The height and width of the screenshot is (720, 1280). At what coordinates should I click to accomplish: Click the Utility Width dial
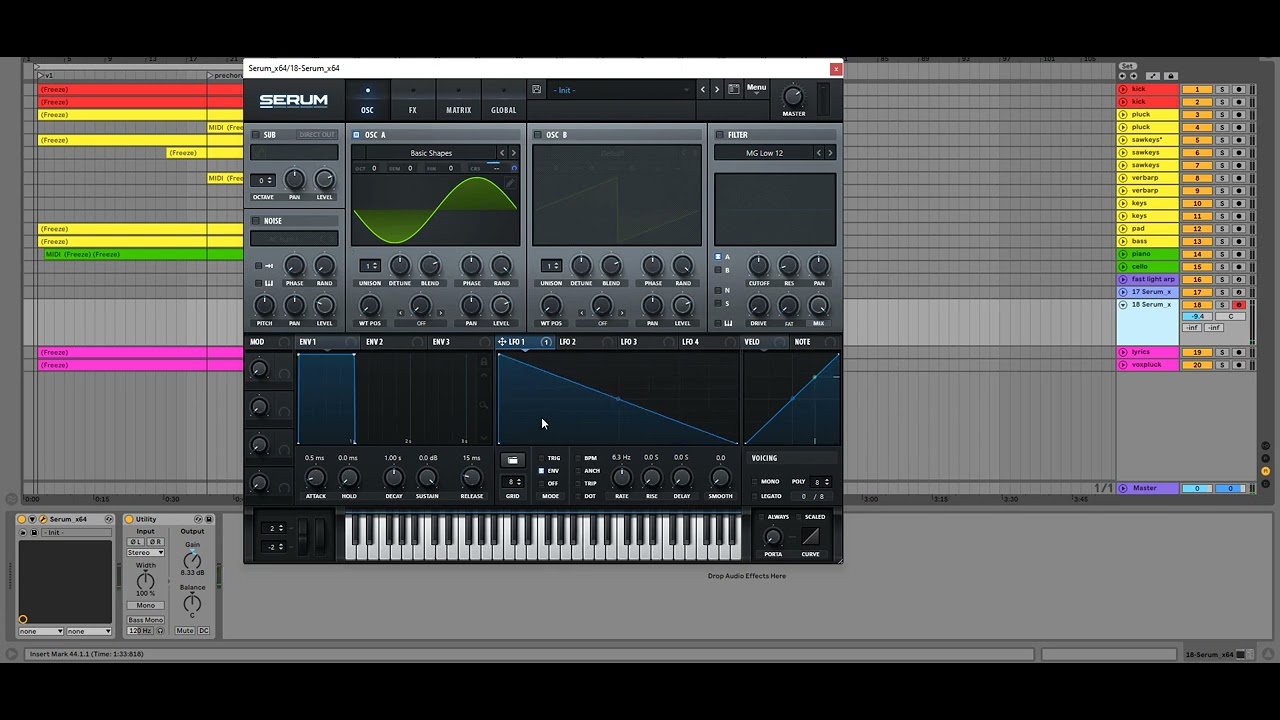click(x=146, y=580)
